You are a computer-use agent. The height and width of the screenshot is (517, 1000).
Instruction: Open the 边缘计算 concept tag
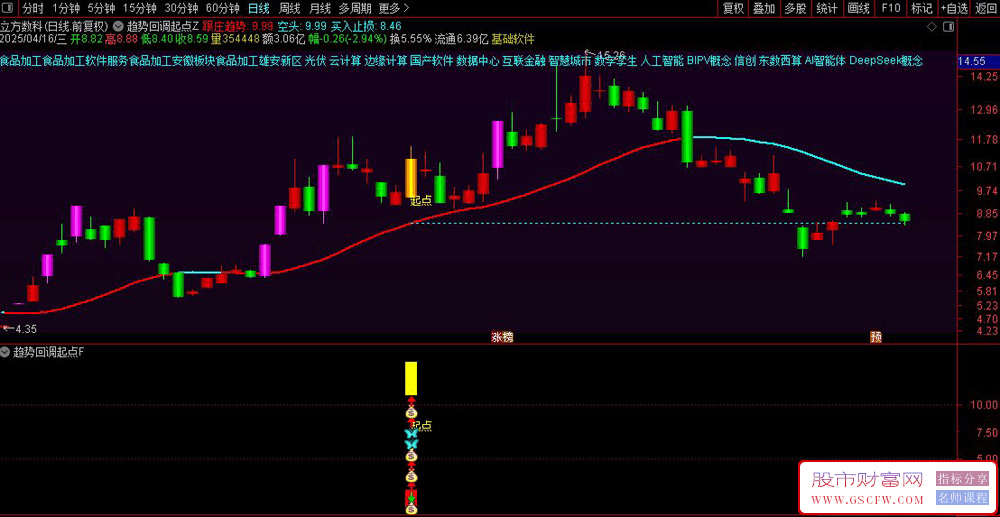click(x=385, y=61)
